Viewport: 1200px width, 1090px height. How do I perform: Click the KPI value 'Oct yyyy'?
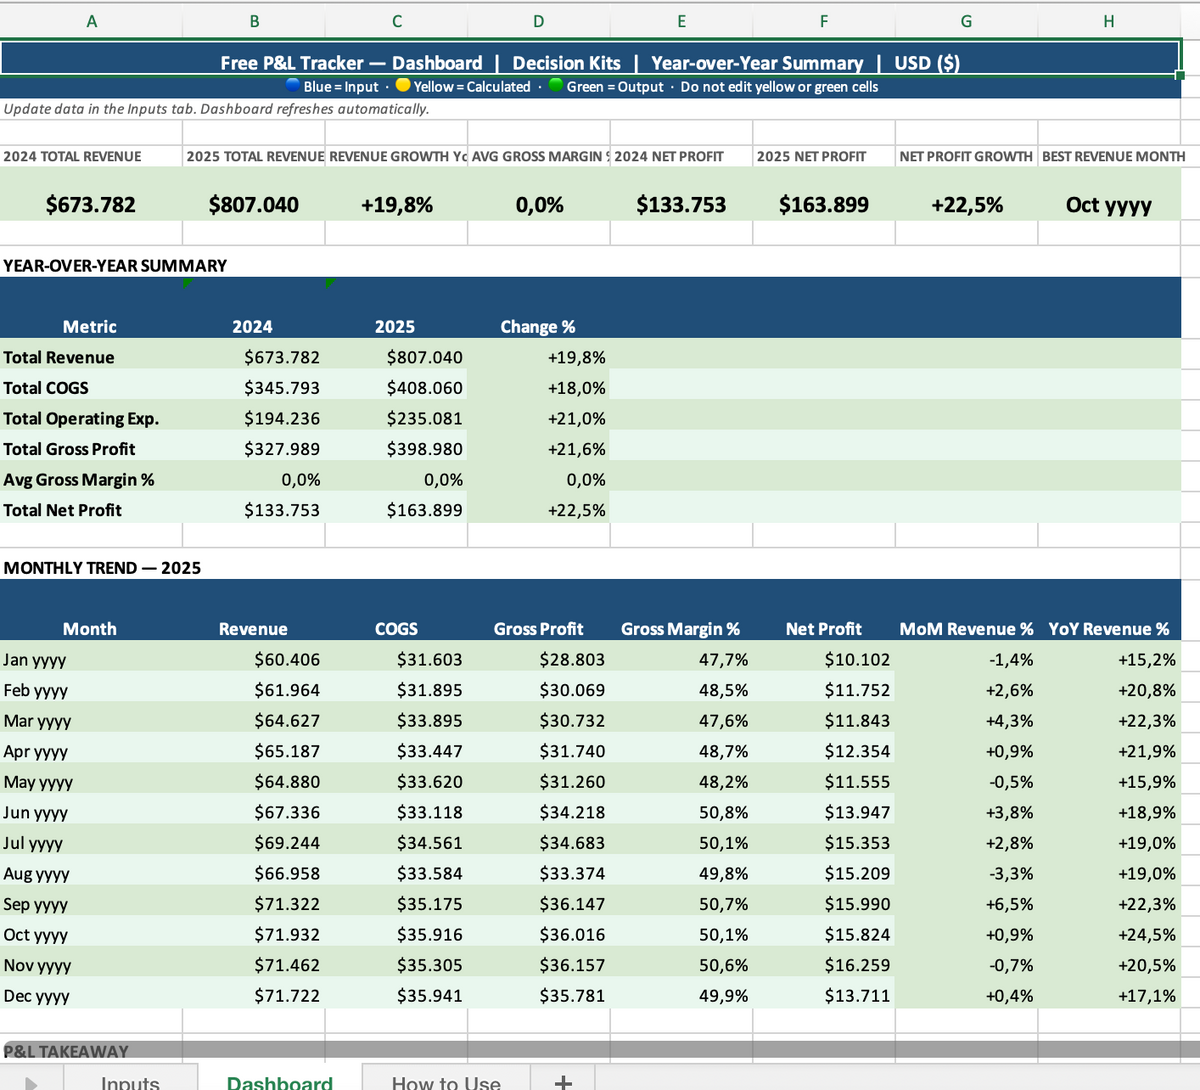coord(1109,205)
